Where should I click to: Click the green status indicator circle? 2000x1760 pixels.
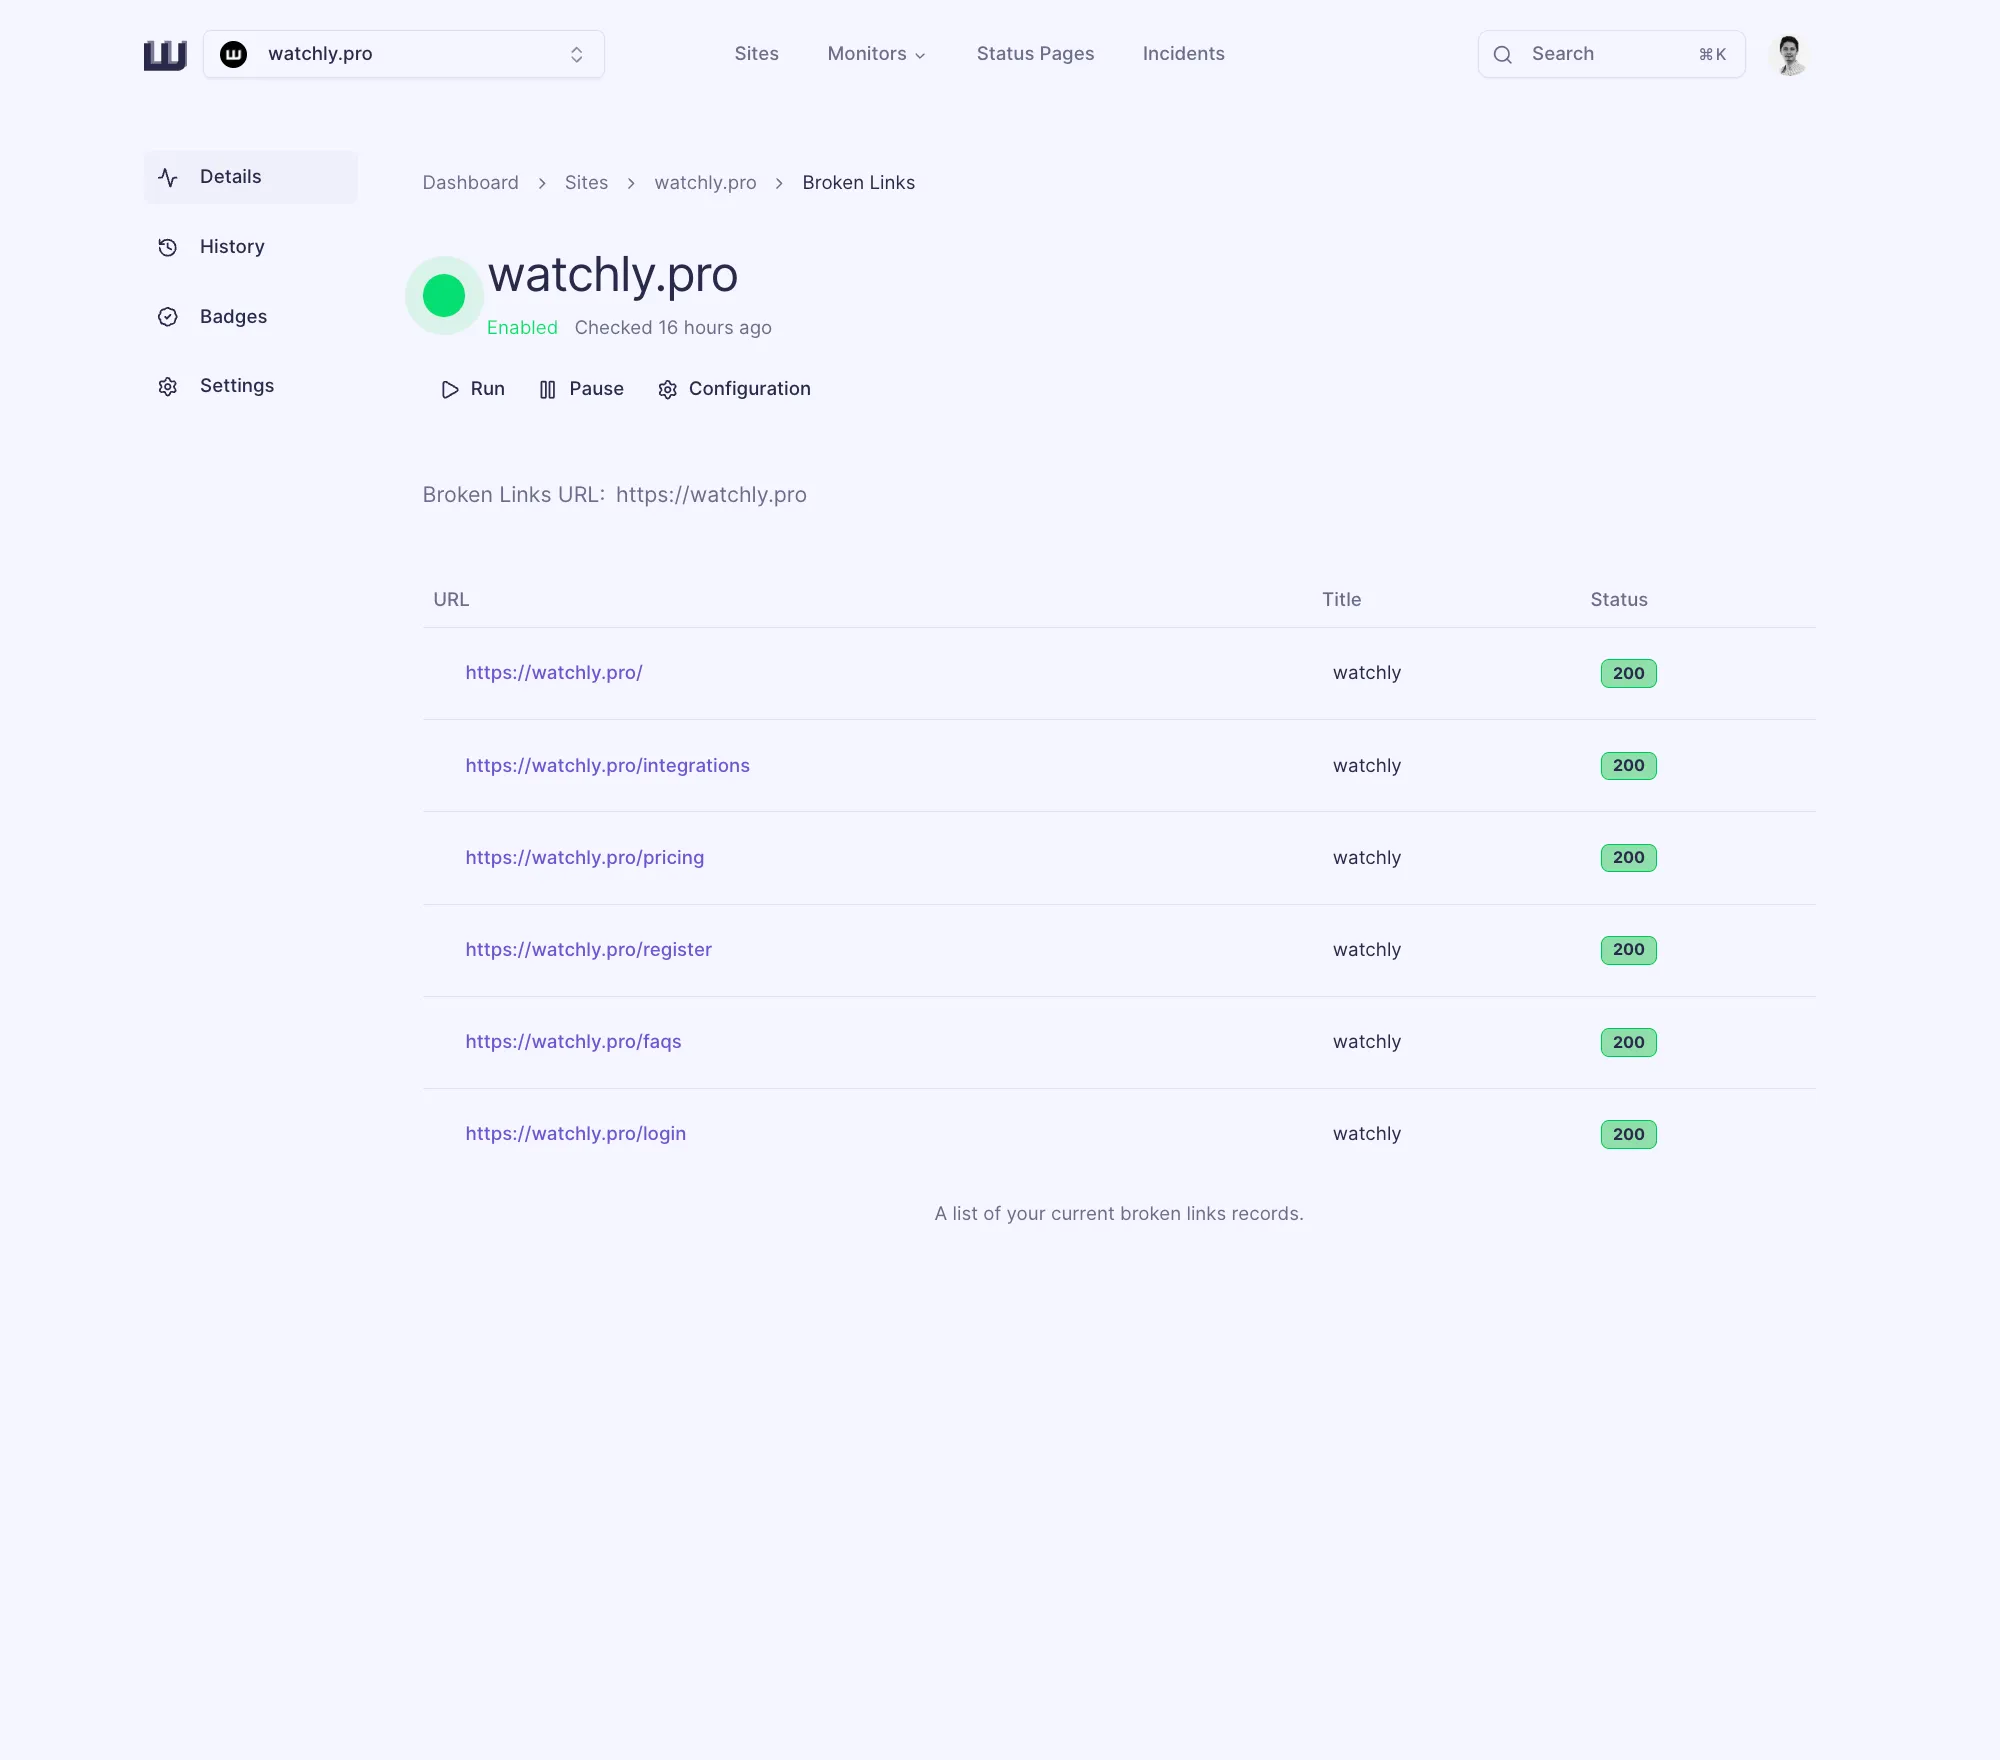point(444,296)
